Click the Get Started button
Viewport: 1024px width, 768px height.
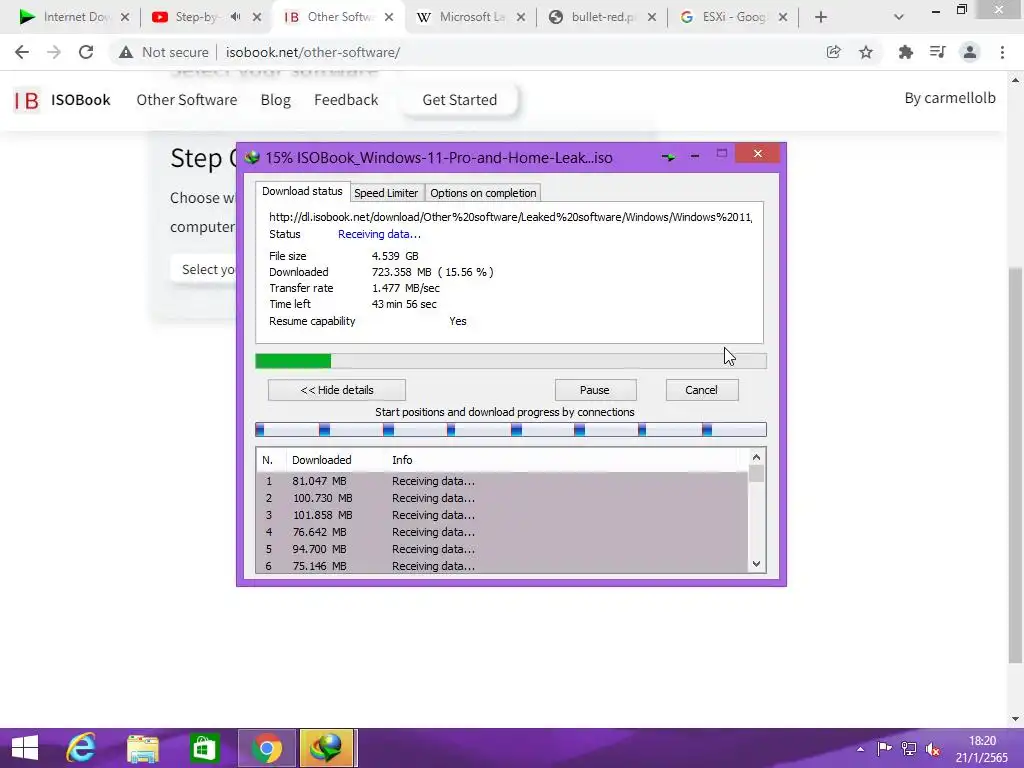460,100
